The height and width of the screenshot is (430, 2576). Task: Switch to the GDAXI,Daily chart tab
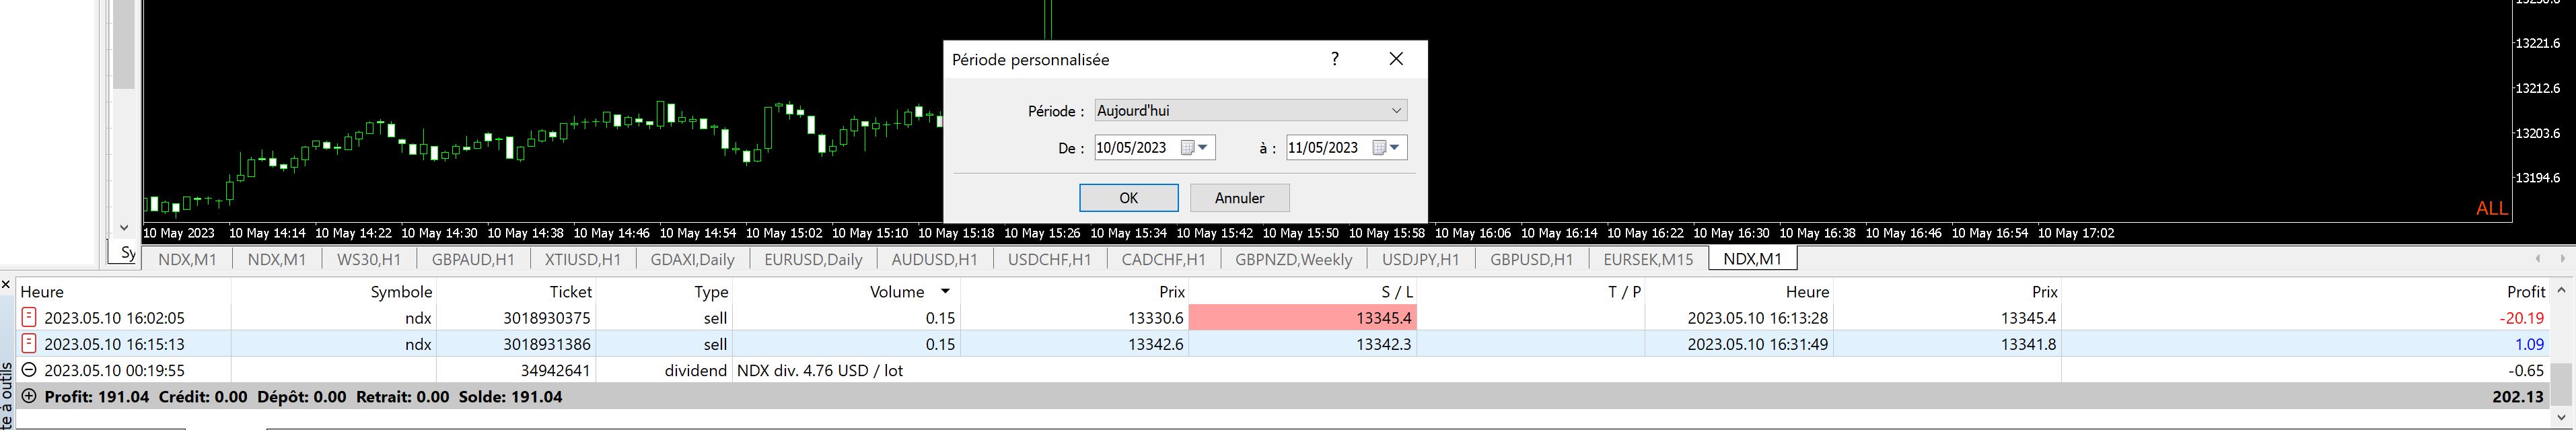(x=692, y=259)
